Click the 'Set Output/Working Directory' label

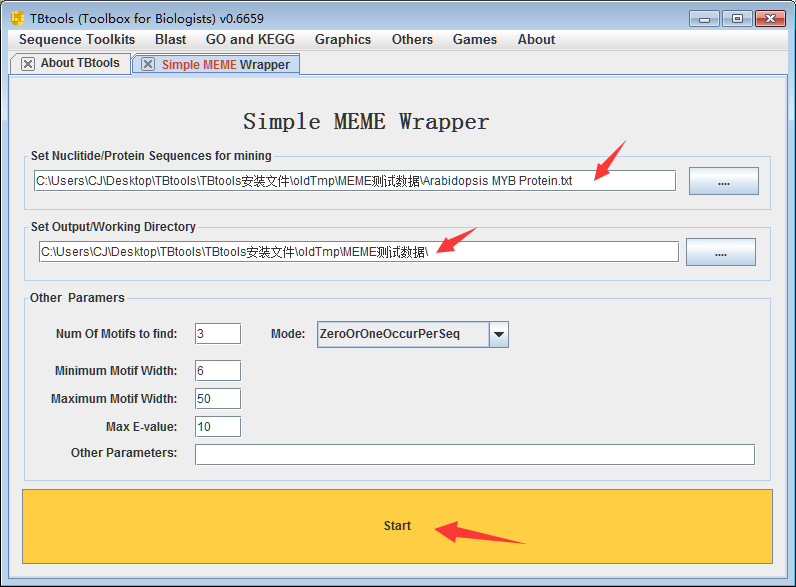point(113,226)
